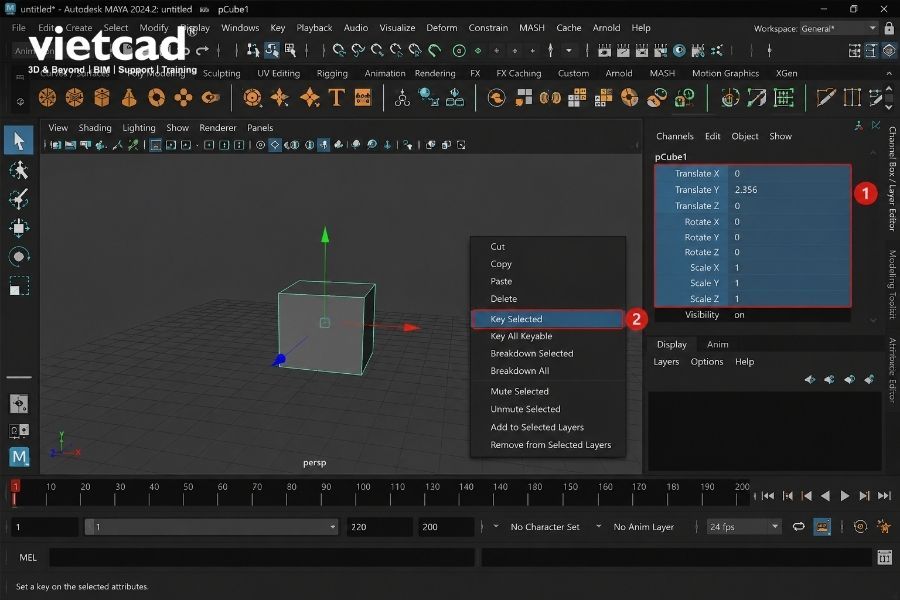Open the Modeling Toolkit side tab
Image resolution: width=900 pixels, height=600 pixels.
click(891, 284)
